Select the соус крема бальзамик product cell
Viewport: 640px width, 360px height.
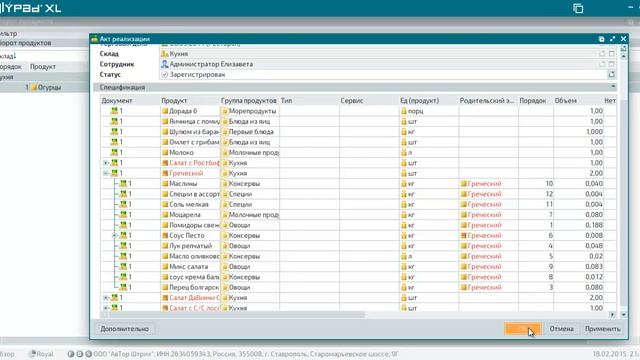[x=190, y=277]
